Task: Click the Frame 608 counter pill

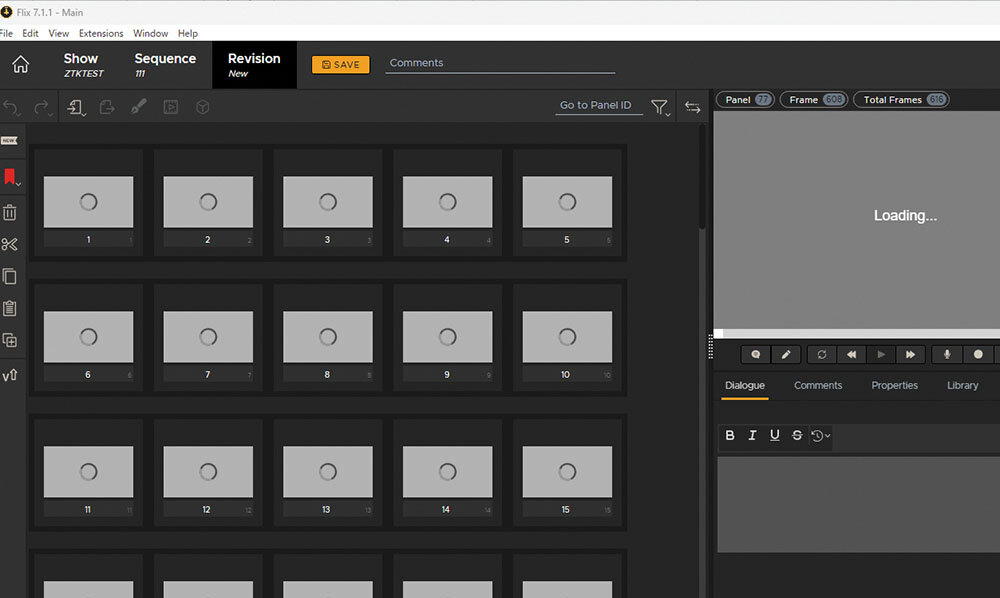Action: pos(814,99)
